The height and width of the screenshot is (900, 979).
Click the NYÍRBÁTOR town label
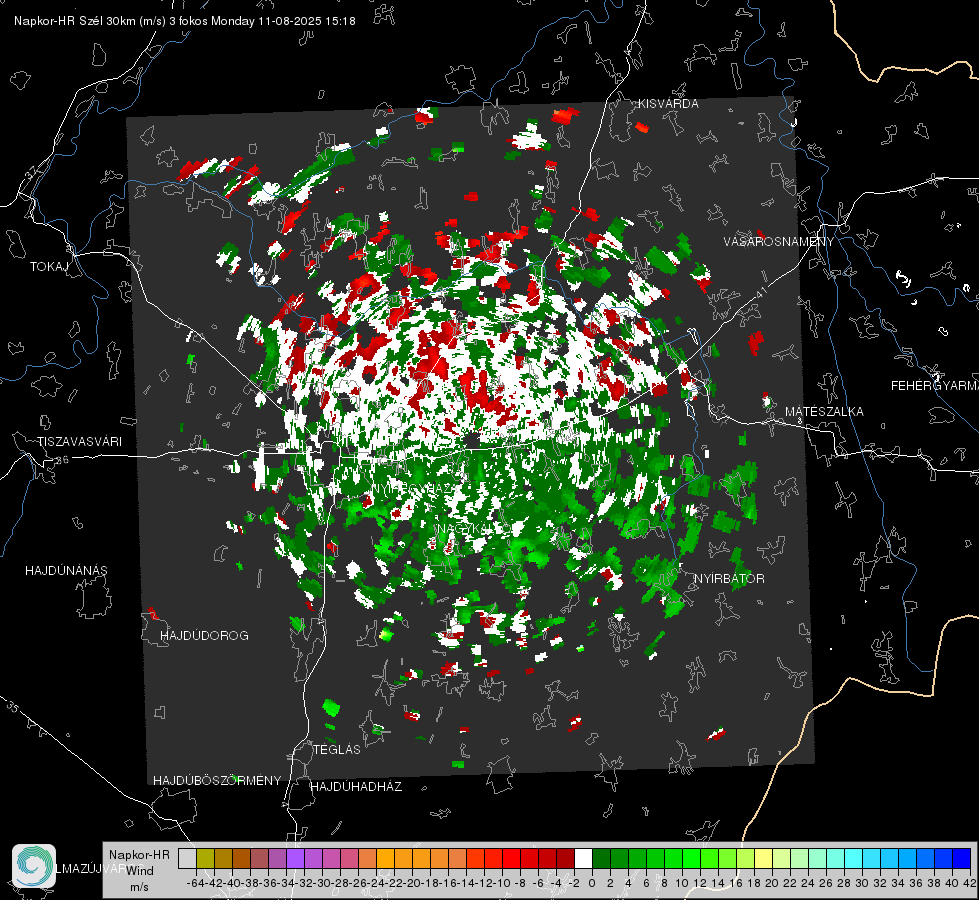tap(729, 579)
